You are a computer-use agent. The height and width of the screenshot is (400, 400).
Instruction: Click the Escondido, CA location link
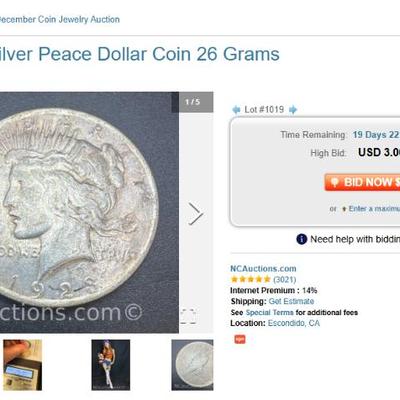coord(294,323)
